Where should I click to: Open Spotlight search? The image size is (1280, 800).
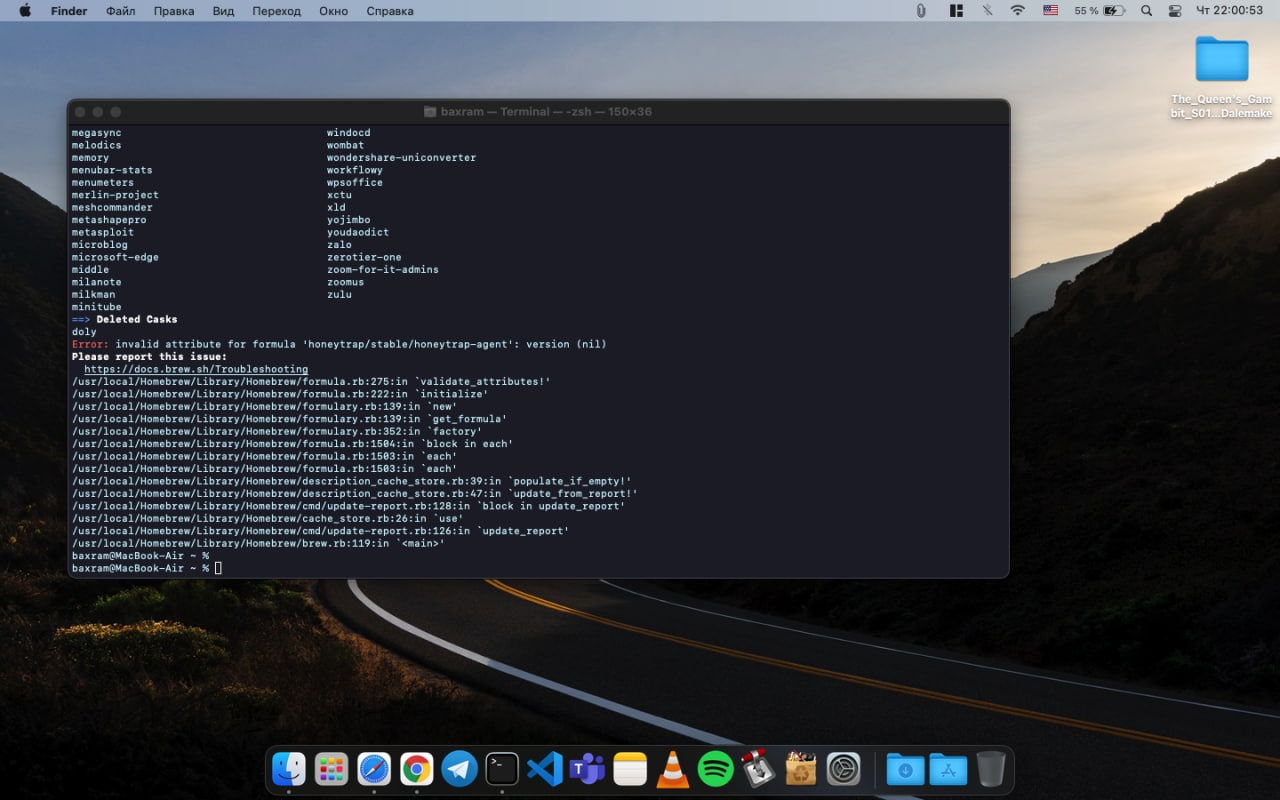(1146, 11)
